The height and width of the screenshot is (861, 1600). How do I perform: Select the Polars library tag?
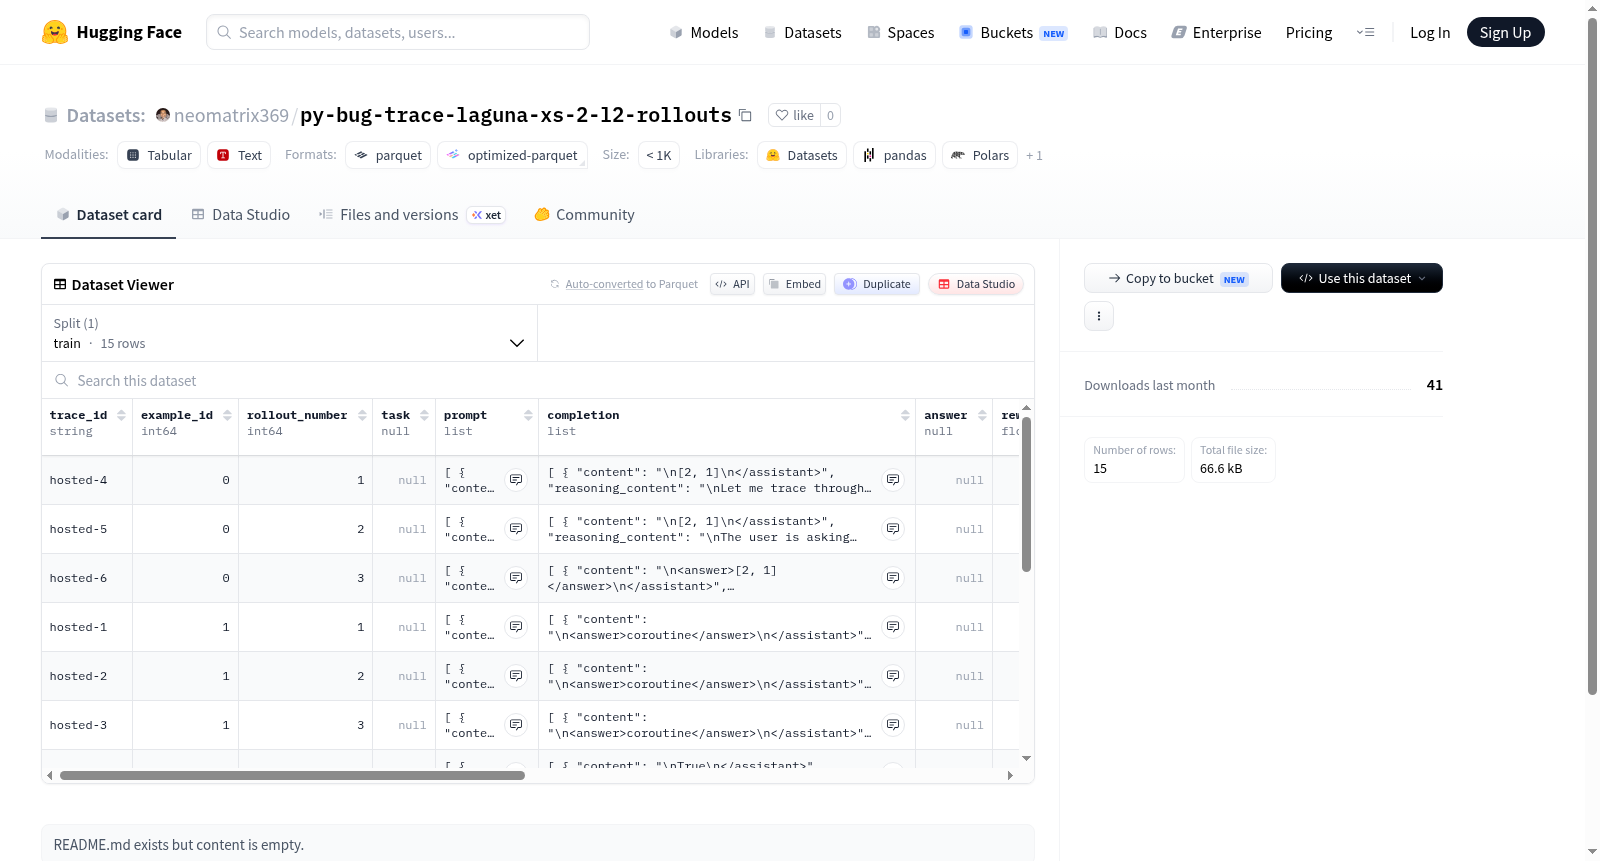point(980,155)
